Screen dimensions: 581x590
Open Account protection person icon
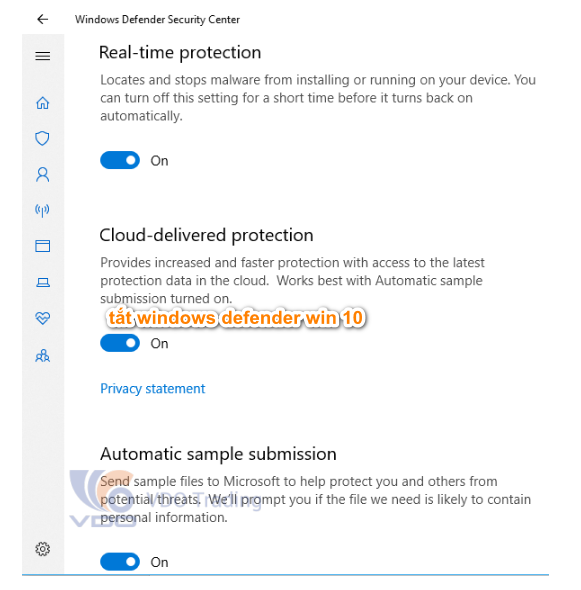[43, 174]
